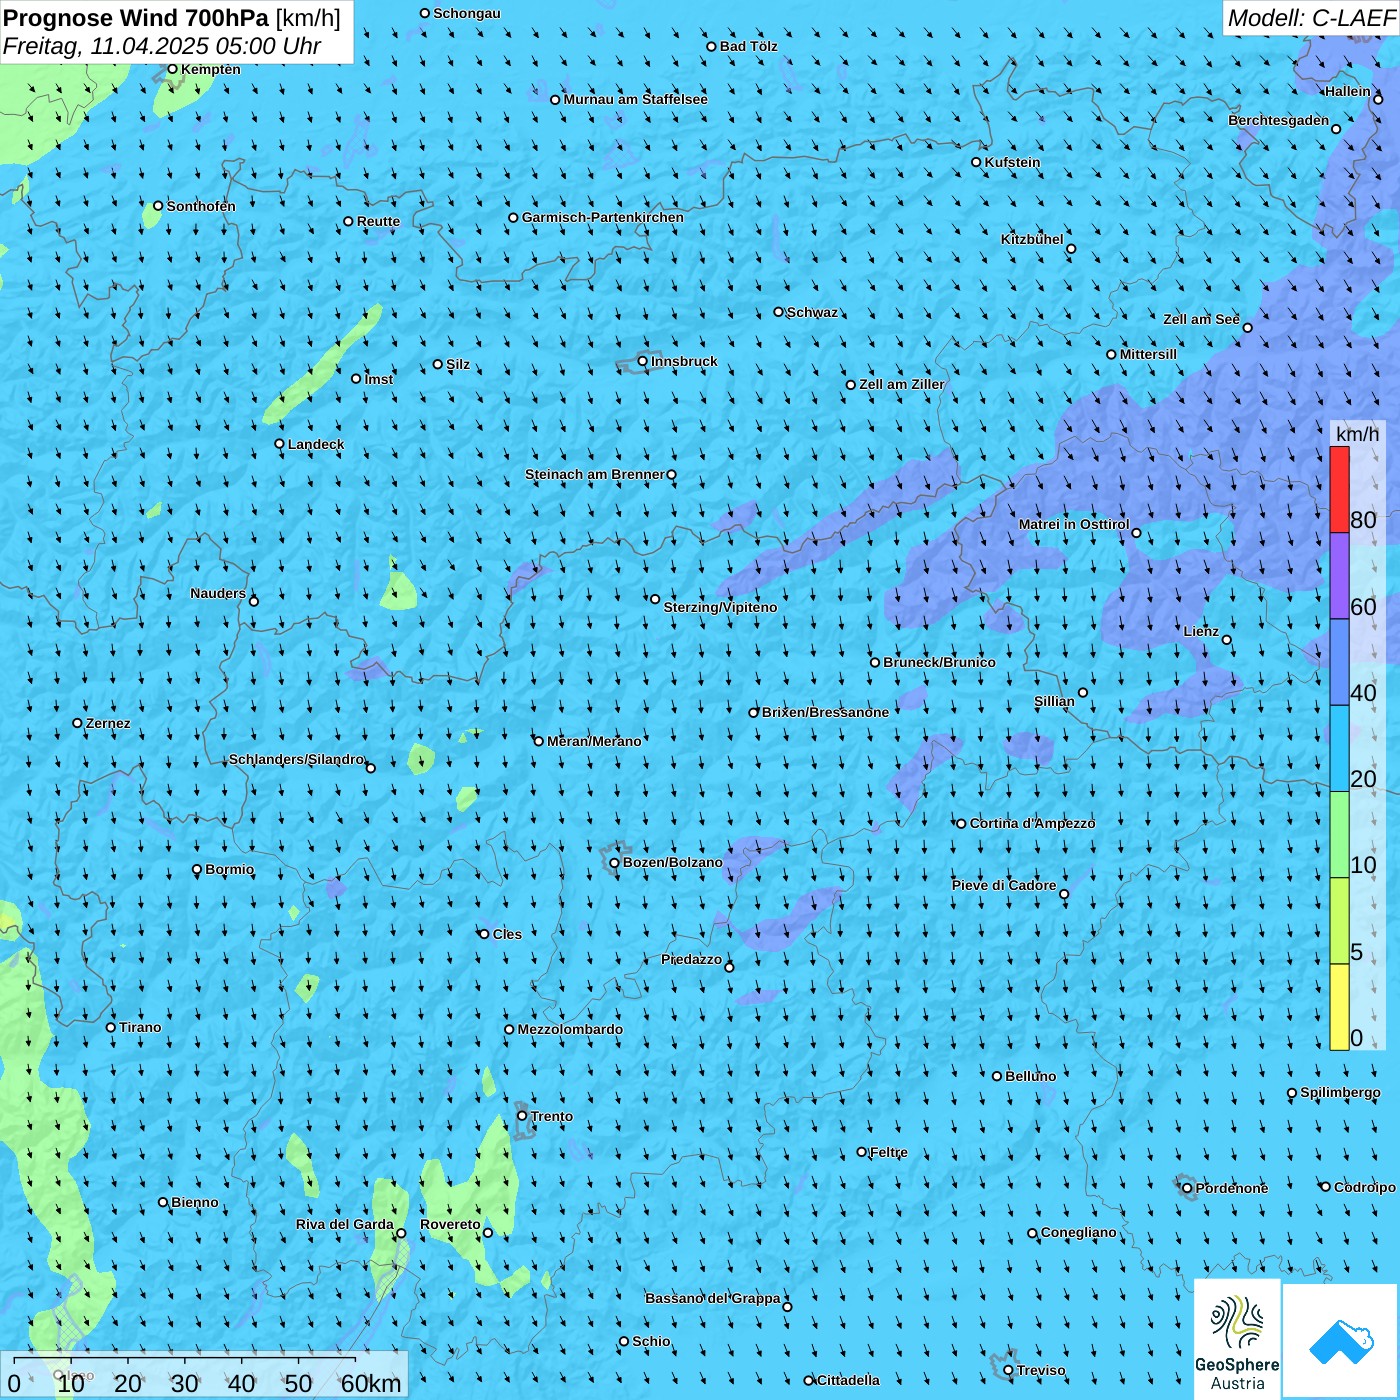
Task: Click the 'Sterzing/Vipiteno' label
Action: click(720, 607)
